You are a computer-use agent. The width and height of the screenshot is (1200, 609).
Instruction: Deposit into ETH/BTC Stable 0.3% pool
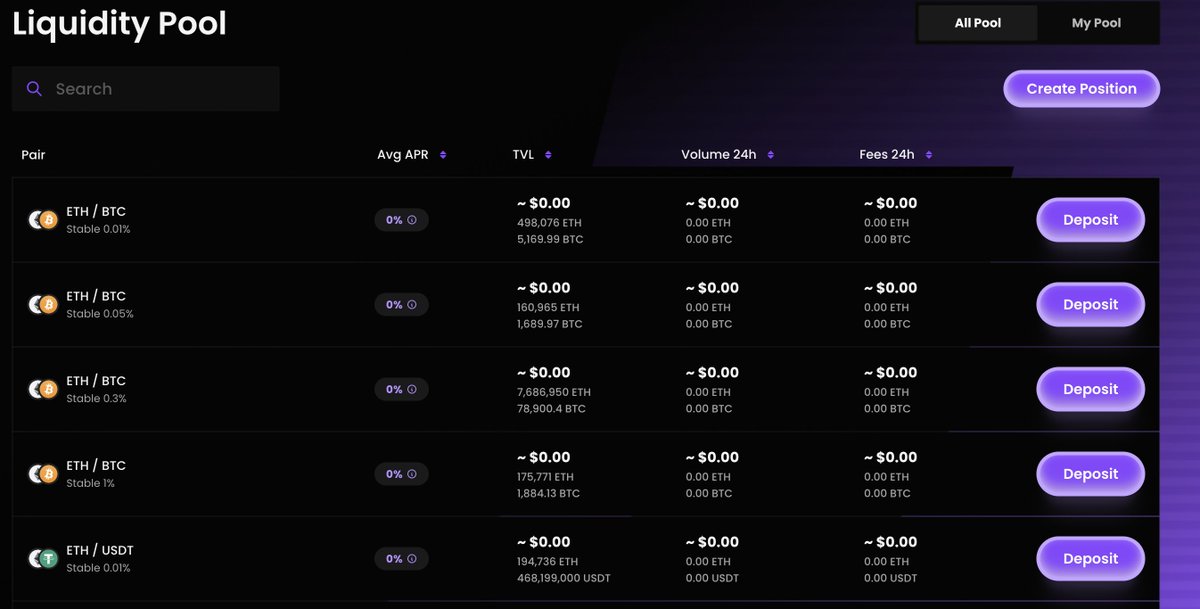point(1090,389)
